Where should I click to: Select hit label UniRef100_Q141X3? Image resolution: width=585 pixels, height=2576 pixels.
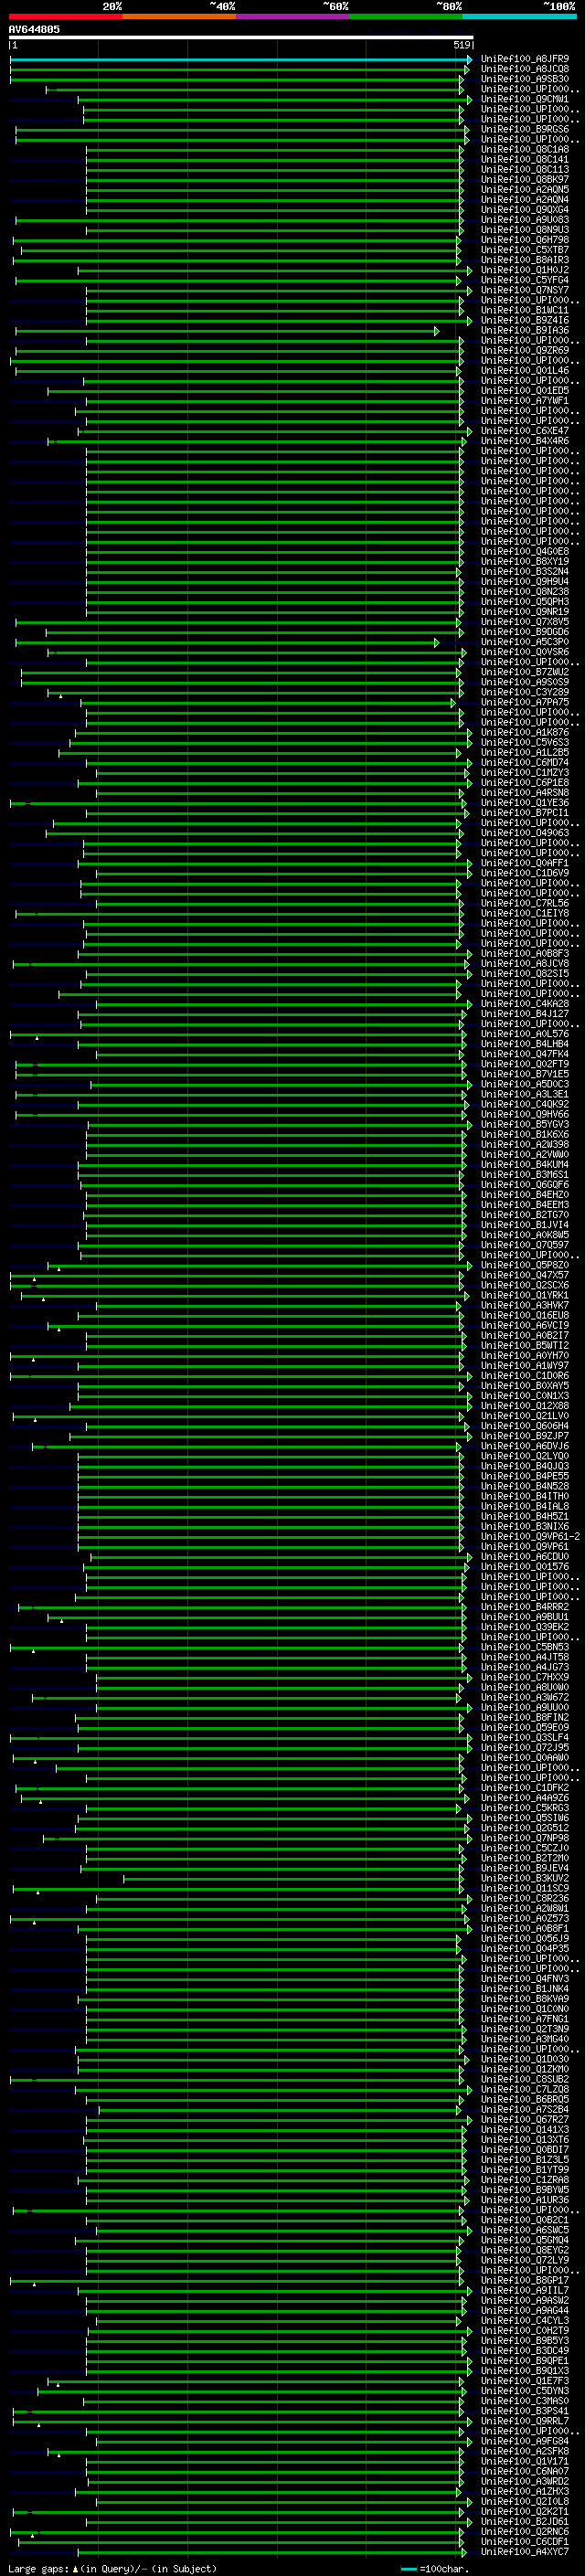525,2130
